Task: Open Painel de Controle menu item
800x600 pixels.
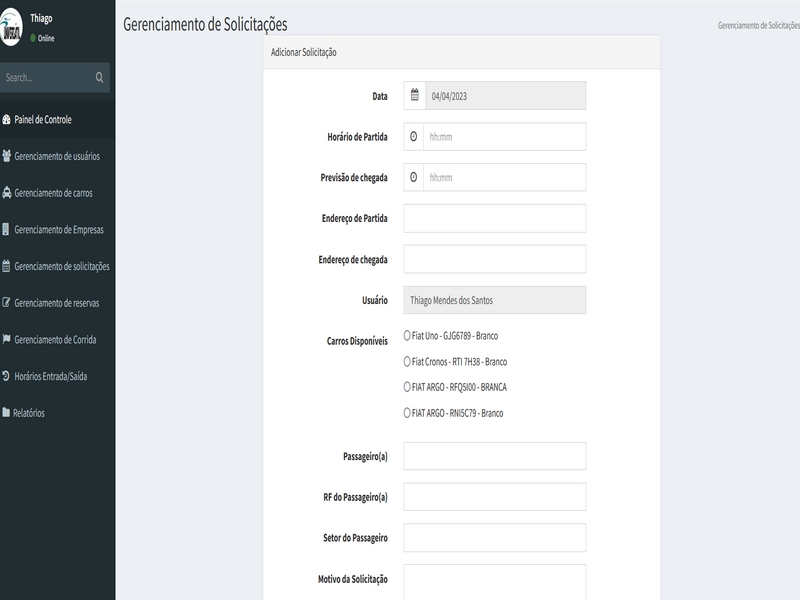Action: click(x=43, y=120)
